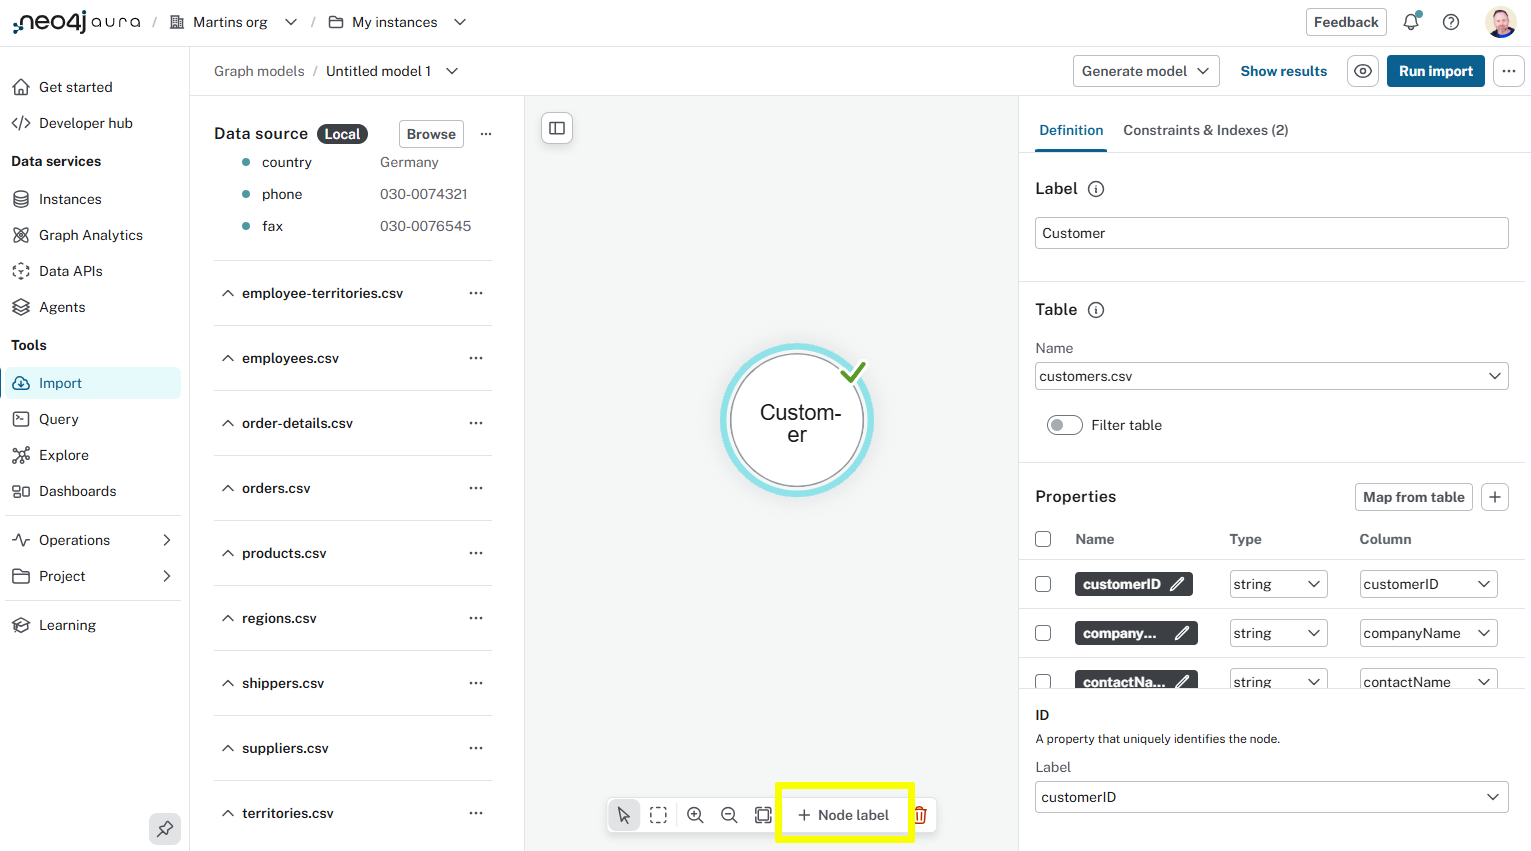This screenshot has height=851, width=1531.
Task: Fit the graph model to the view
Action: (x=762, y=814)
